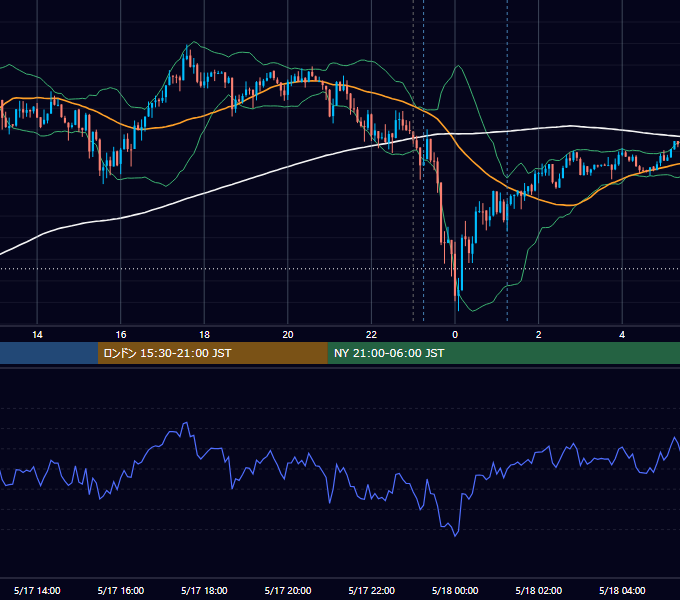Click the 2 hour label on the price chart axis
Screen dimensions: 680x600
pos(538,335)
